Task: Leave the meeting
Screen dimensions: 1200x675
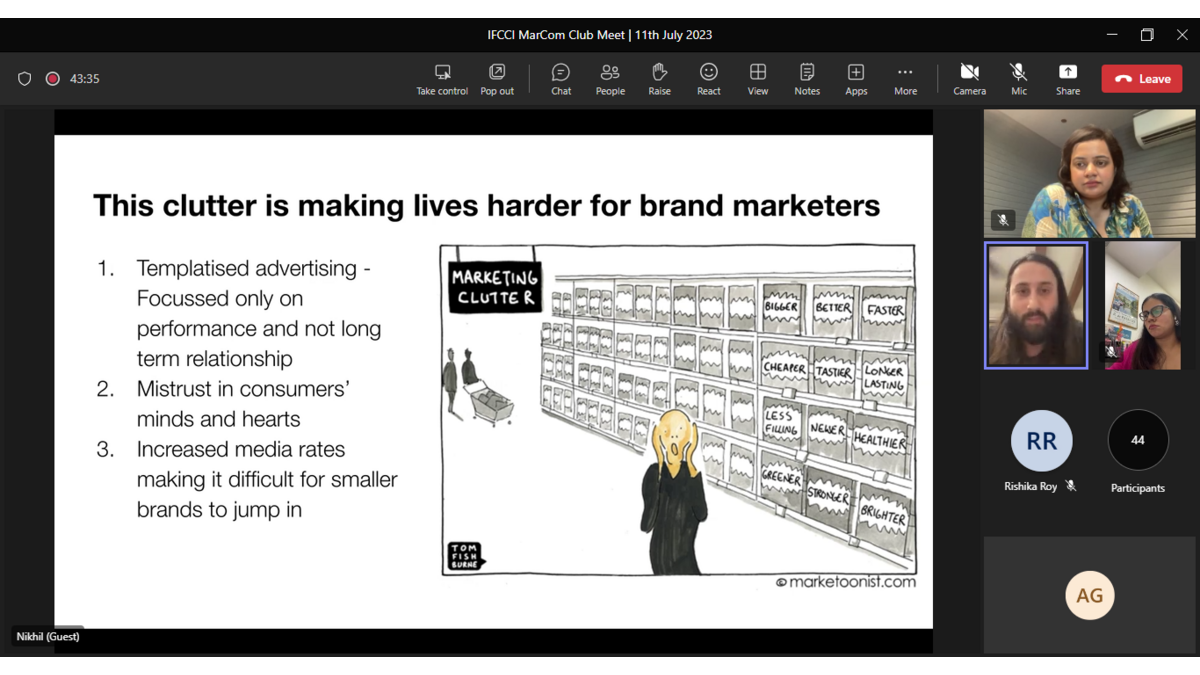Action: click(1142, 79)
